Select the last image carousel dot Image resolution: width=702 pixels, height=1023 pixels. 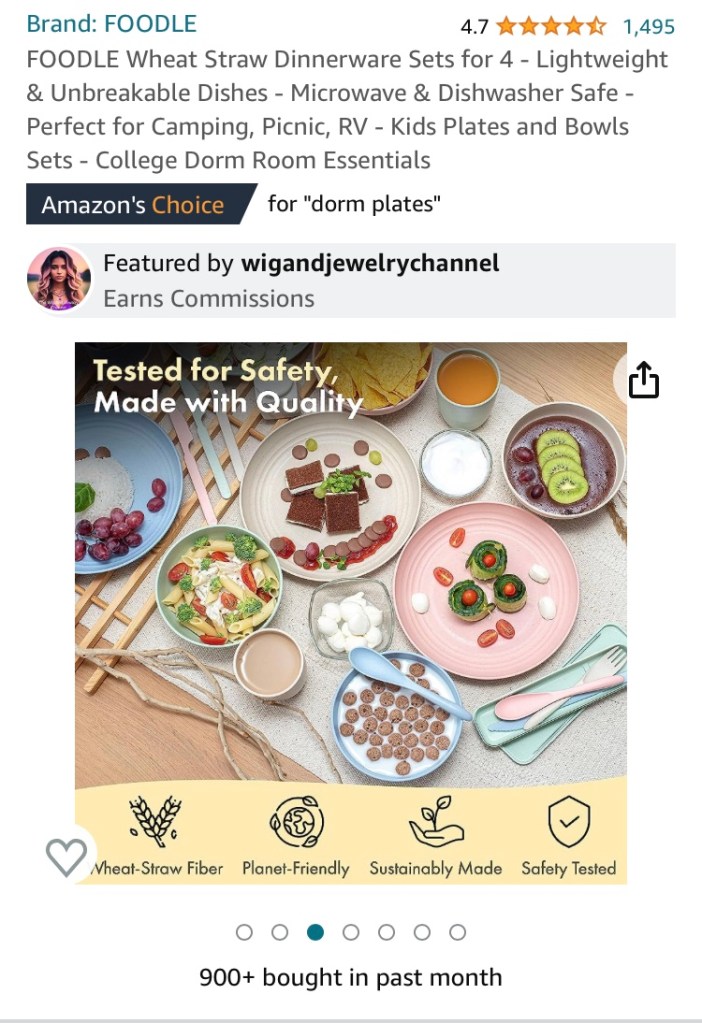pos(457,932)
